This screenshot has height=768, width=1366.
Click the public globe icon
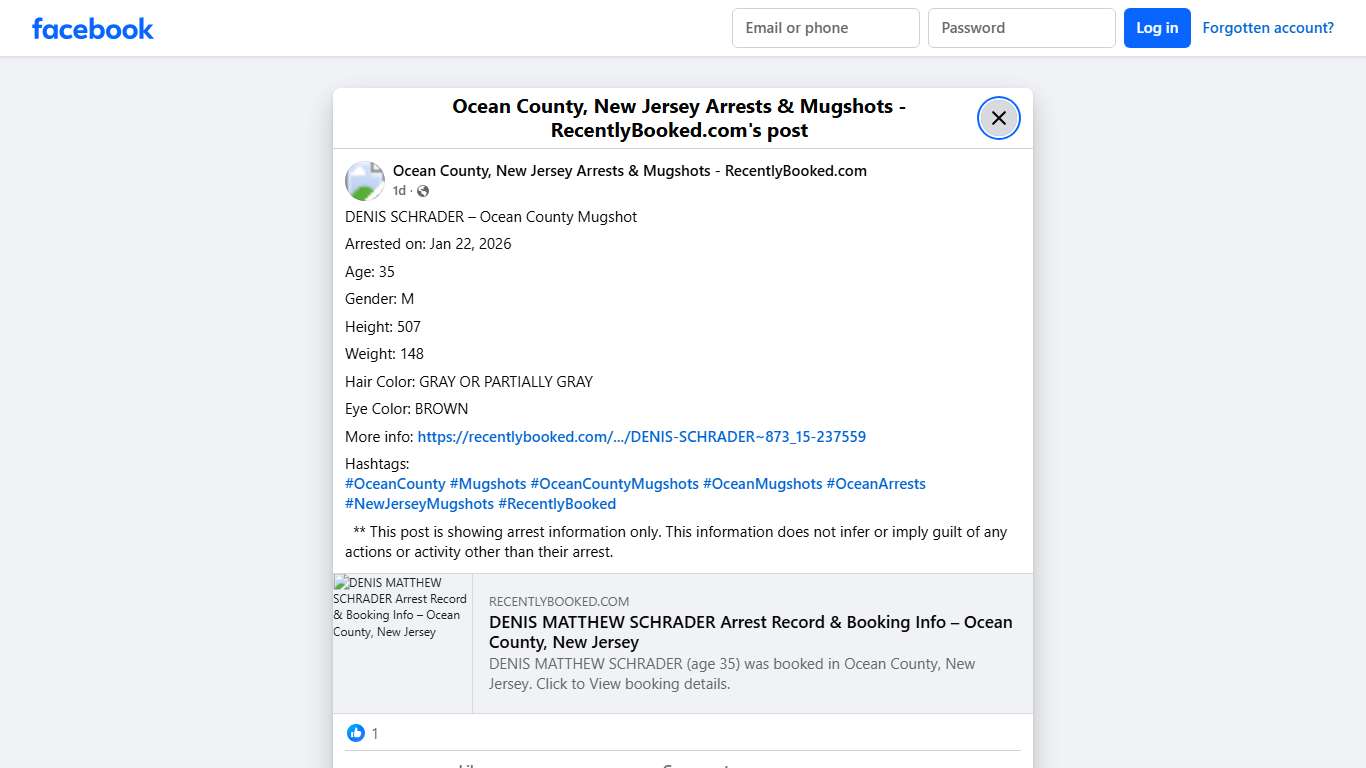pyautogui.click(x=423, y=191)
